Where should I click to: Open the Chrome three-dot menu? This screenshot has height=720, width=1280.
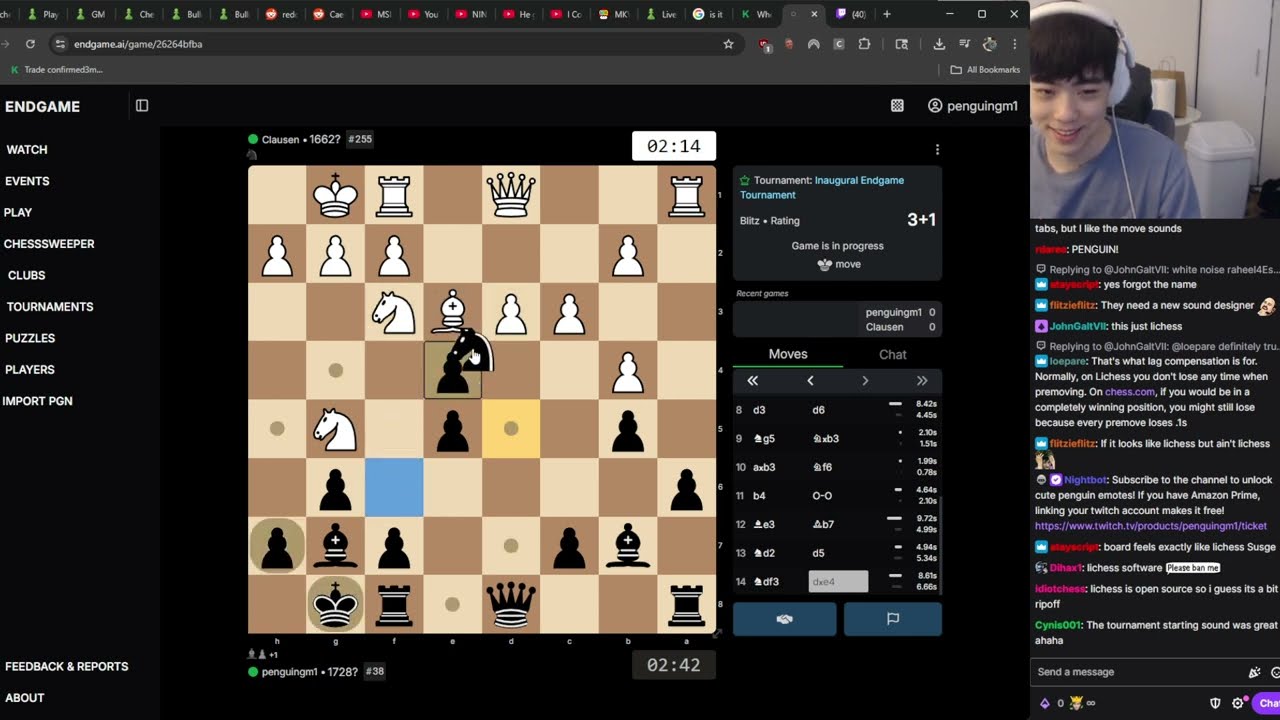pyautogui.click(x=1014, y=44)
